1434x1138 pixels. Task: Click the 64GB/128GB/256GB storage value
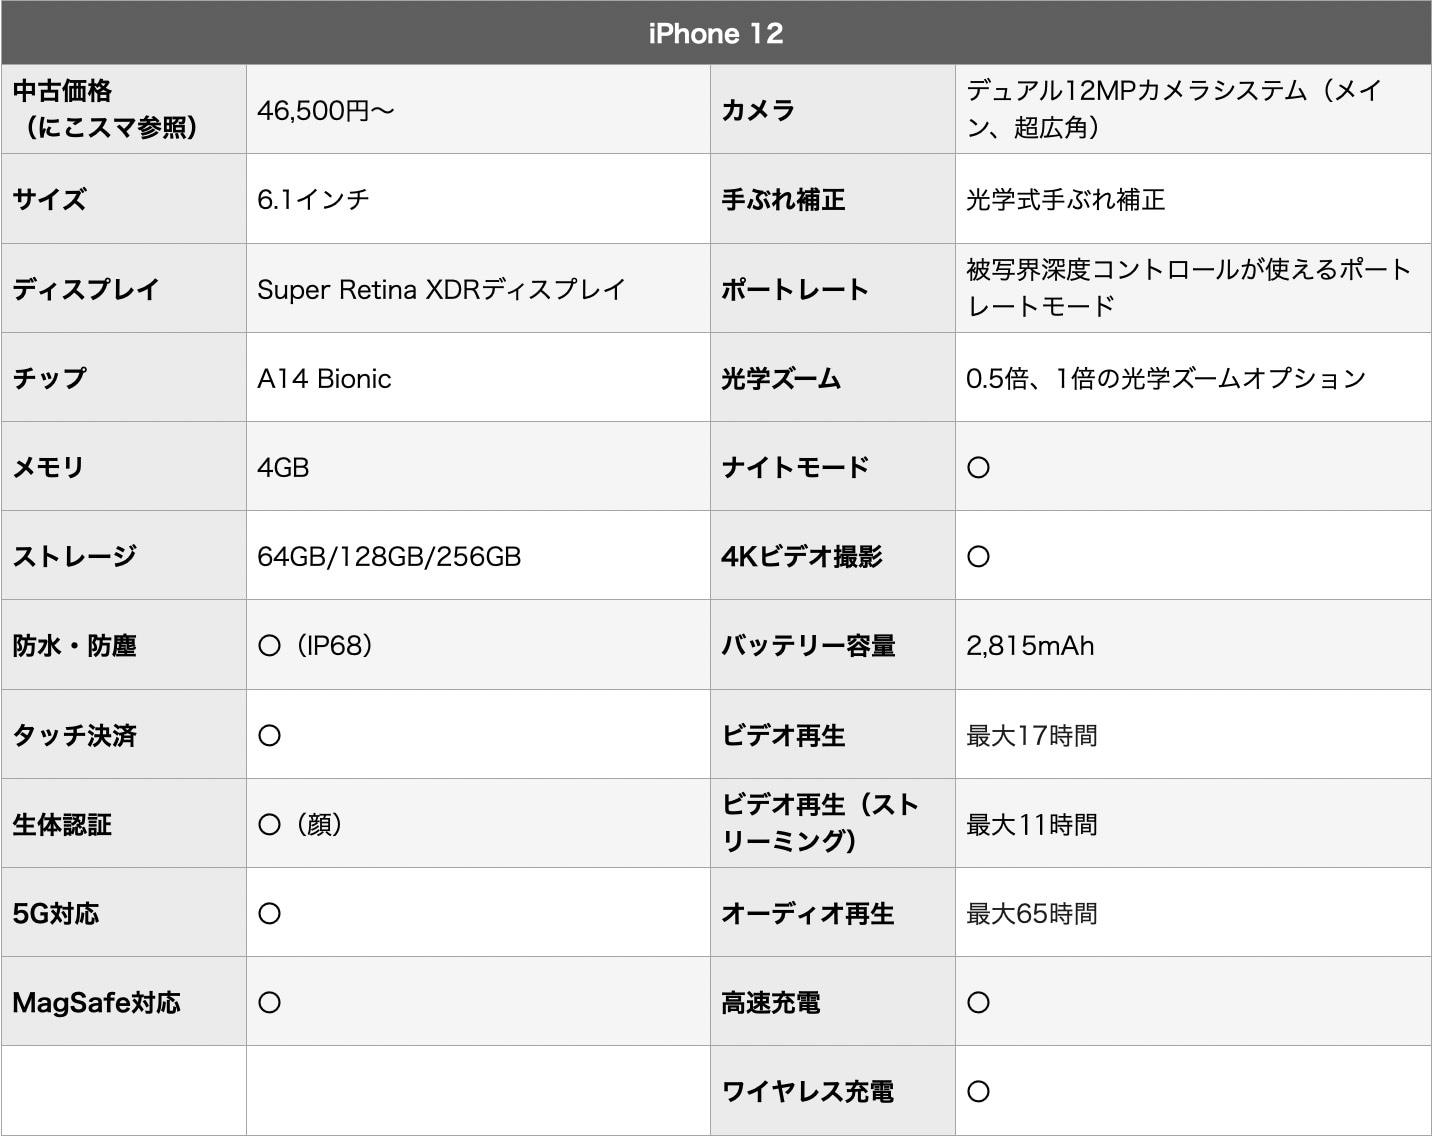click(x=389, y=556)
